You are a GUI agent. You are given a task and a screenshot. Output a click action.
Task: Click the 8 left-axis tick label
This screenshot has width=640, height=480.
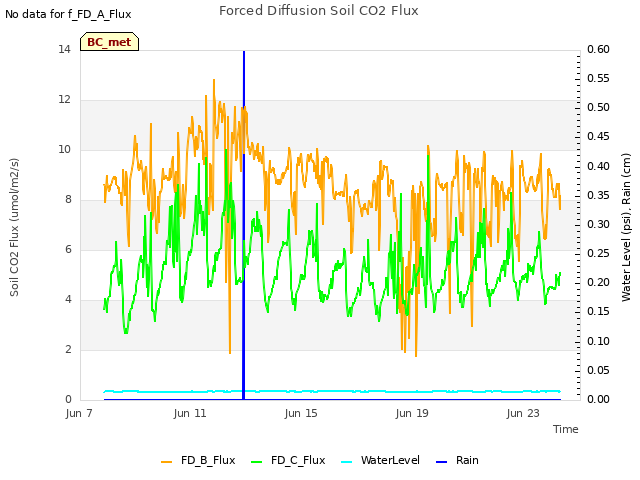(x=68, y=200)
